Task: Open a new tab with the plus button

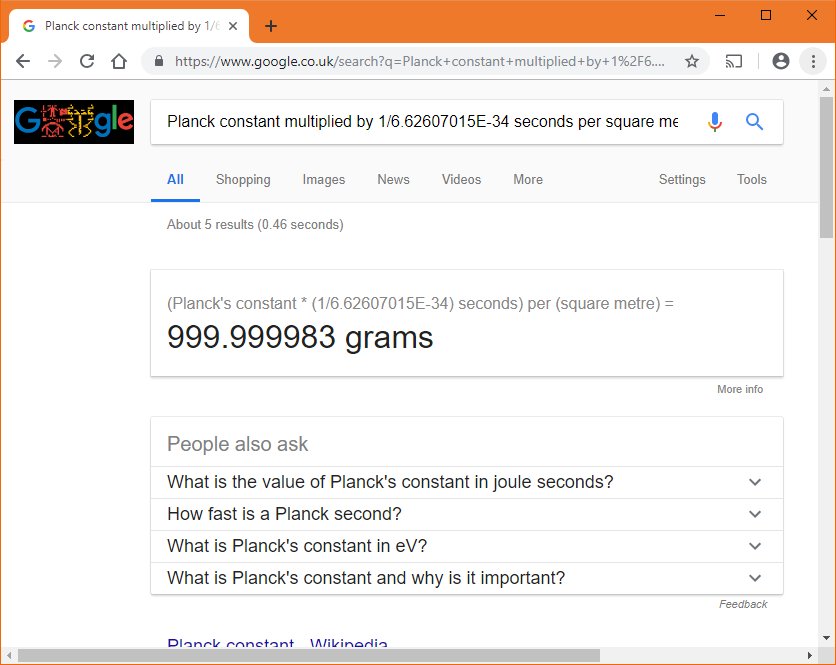Action: [x=271, y=26]
